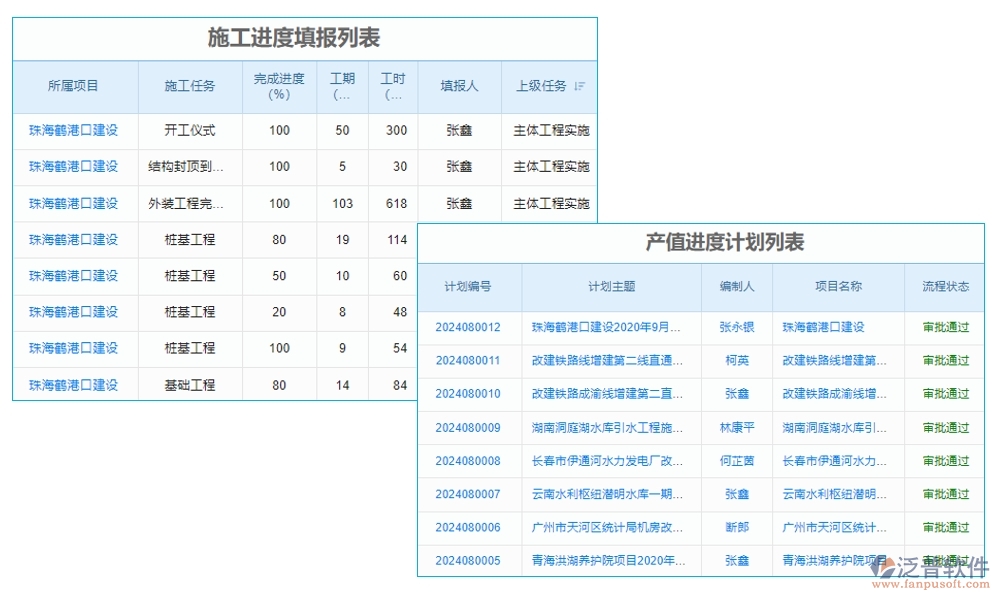Screen dimensions: 1000x600
Task: Click the sort icon beside 上级任务 column header
Action: [x=581, y=86]
